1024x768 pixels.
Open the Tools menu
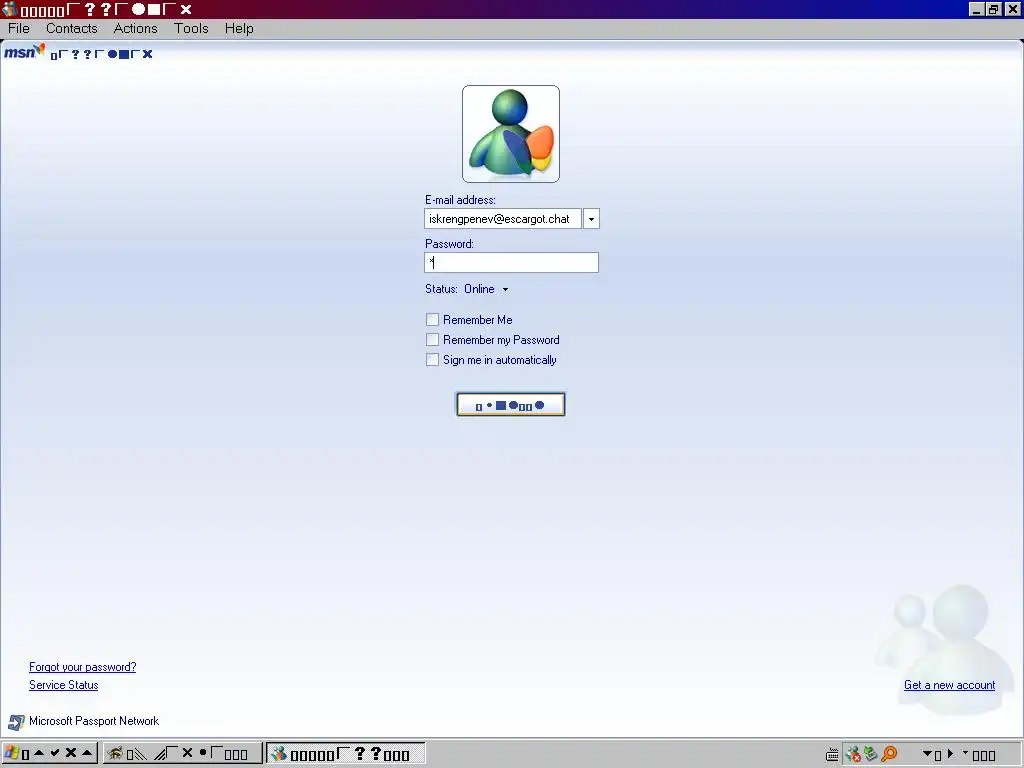coord(191,28)
